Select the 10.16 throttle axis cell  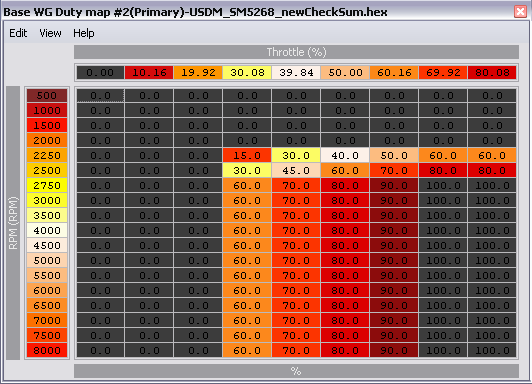(x=149, y=73)
